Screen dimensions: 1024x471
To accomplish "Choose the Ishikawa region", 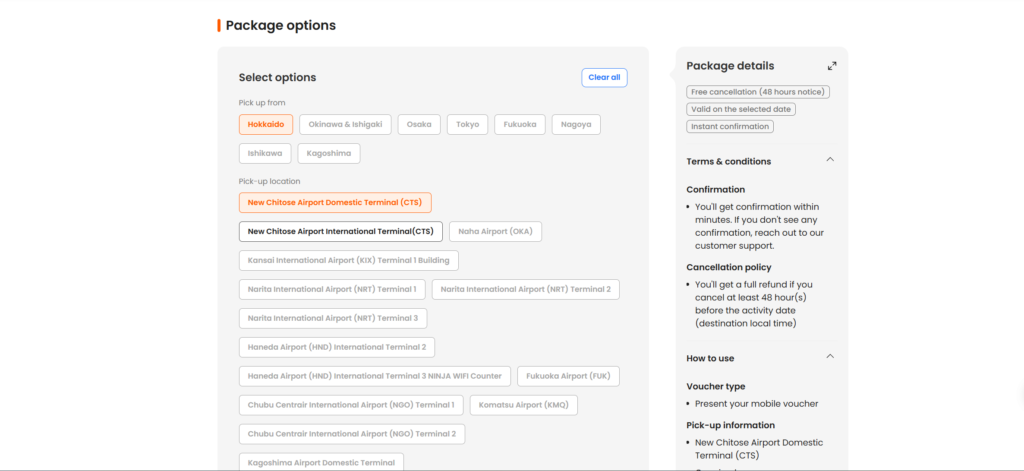I will (265, 154).
